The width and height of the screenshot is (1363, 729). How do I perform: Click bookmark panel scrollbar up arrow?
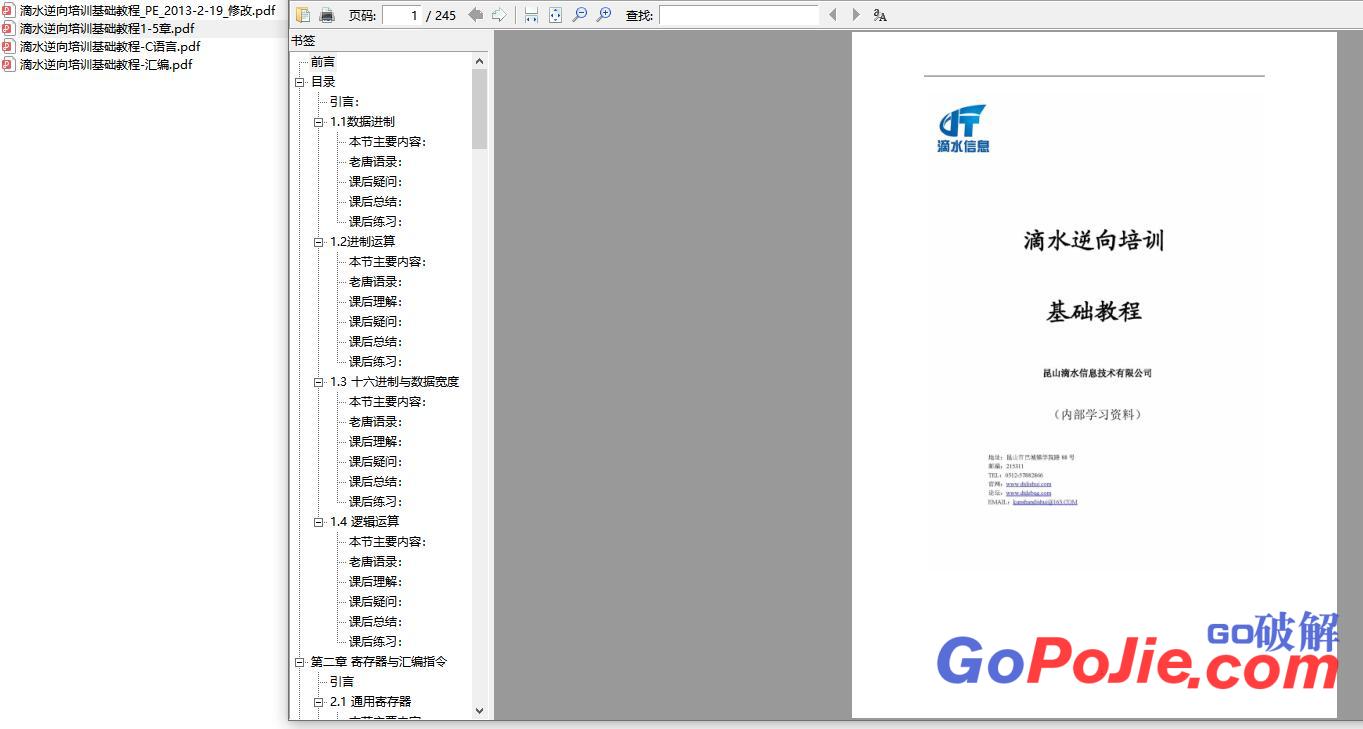[479, 61]
